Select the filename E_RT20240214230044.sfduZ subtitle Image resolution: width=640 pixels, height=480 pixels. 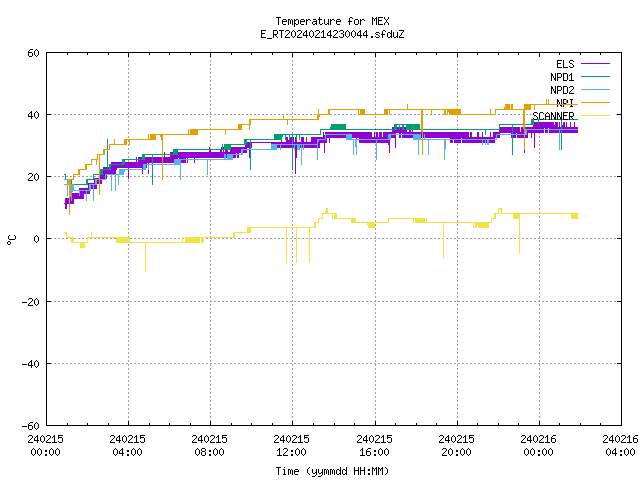click(332, 34)
